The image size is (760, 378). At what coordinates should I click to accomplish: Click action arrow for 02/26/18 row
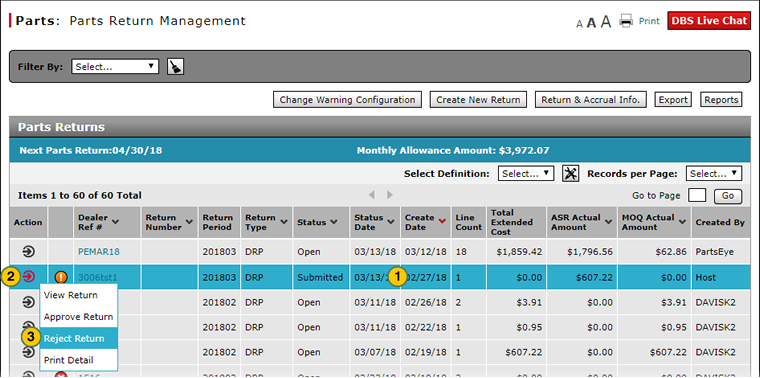(x=29, y=302)
